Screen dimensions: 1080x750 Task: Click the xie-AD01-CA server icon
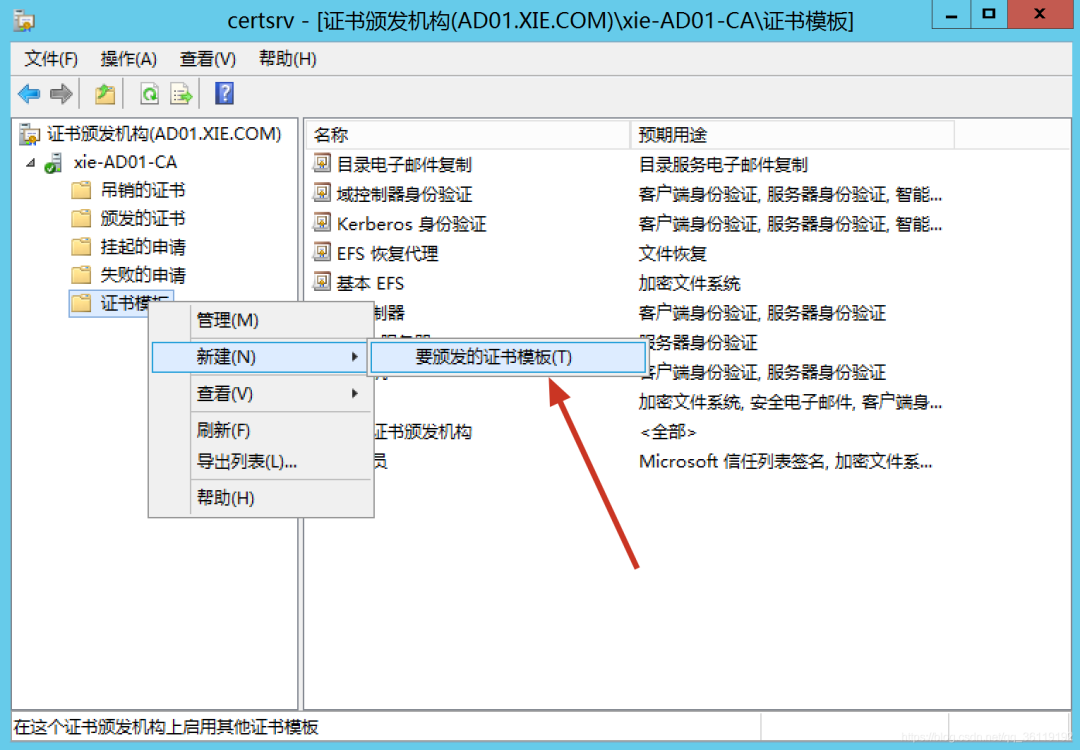53,163
